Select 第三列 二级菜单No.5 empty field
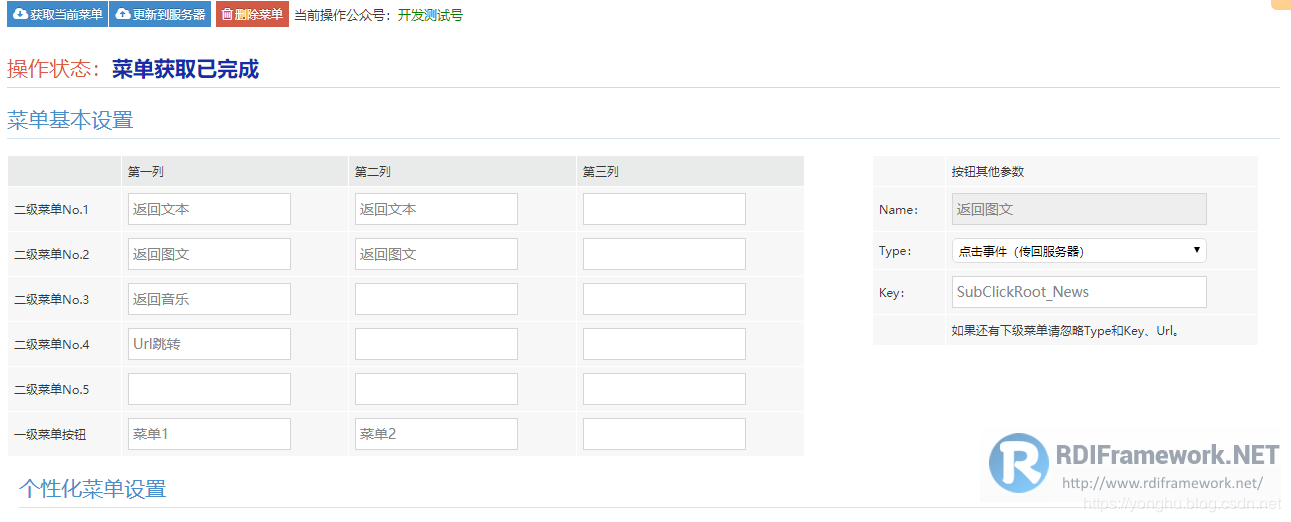1291x522 pixels. pyautogui.click(x=664, y=389)
